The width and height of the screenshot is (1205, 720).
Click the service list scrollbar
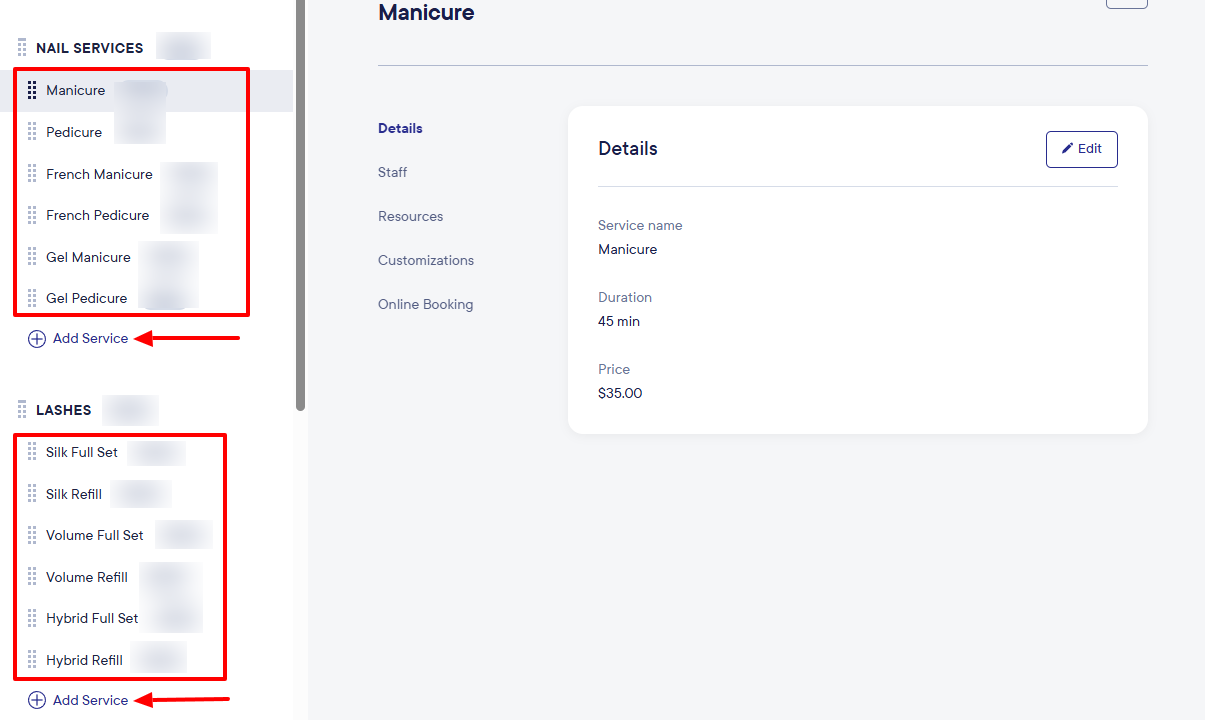[x=300, y=200]
